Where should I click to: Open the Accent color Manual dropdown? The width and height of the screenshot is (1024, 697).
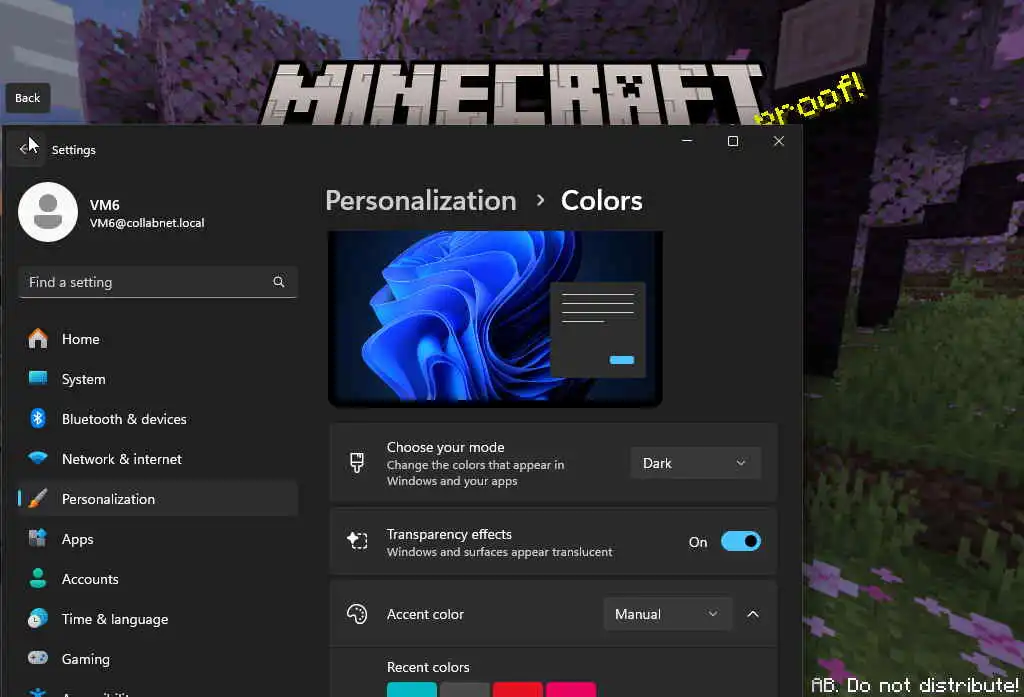tap(667, 614)
